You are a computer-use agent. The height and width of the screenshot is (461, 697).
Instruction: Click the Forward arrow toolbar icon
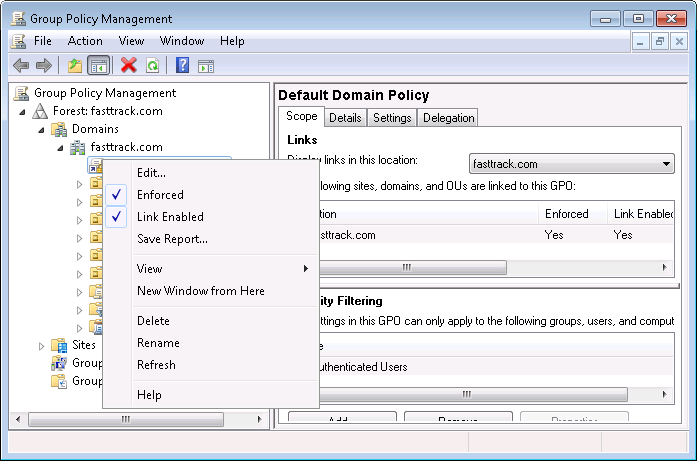tap(44, 66)
